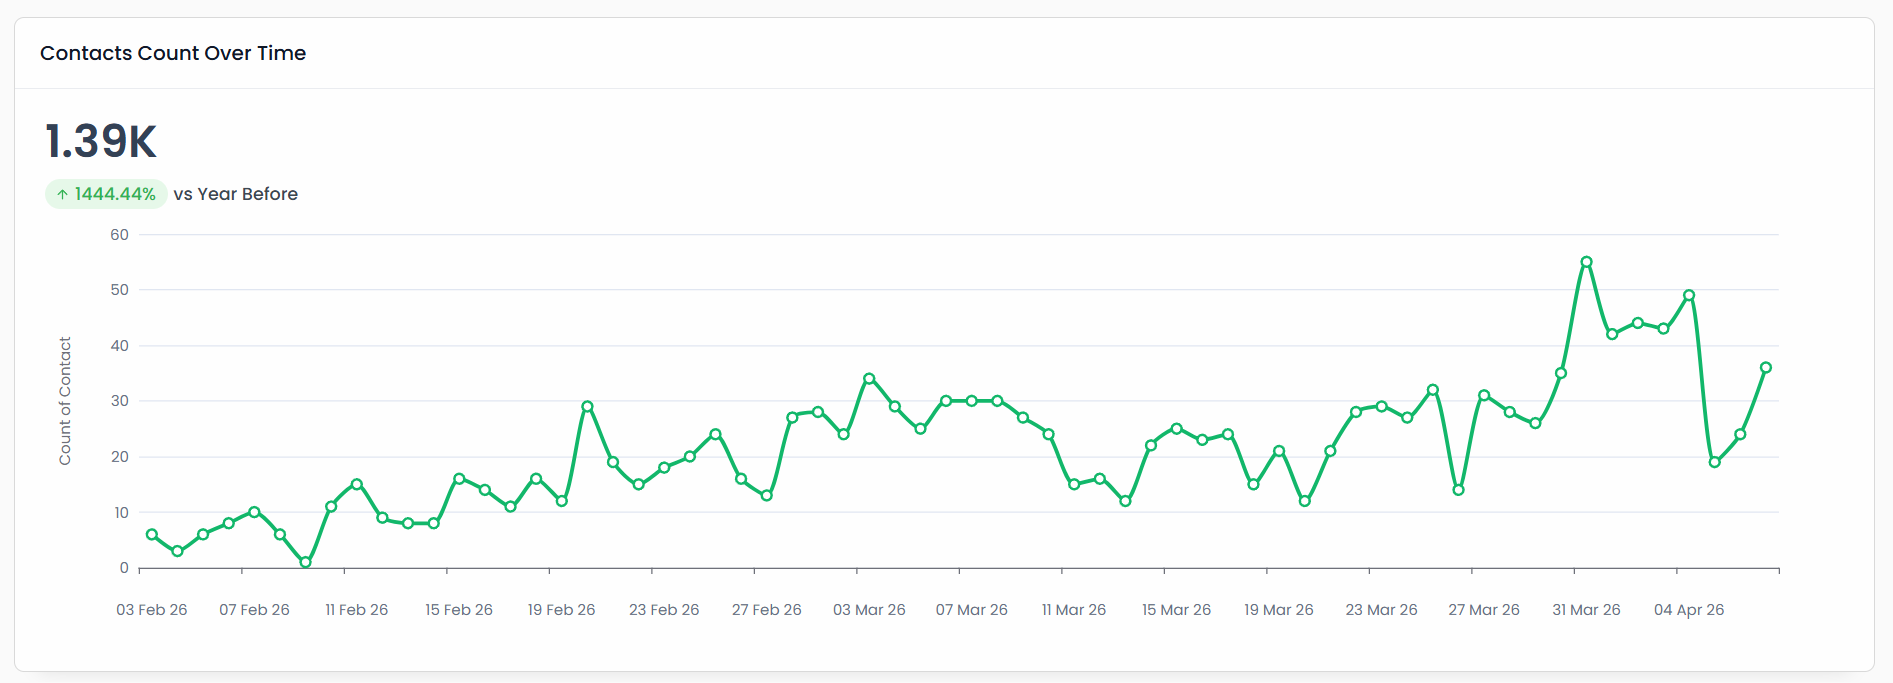This screenshot has height=683, width=1893.
Task: Select the highest peak data point at 55
Action: click(1586, 262)
